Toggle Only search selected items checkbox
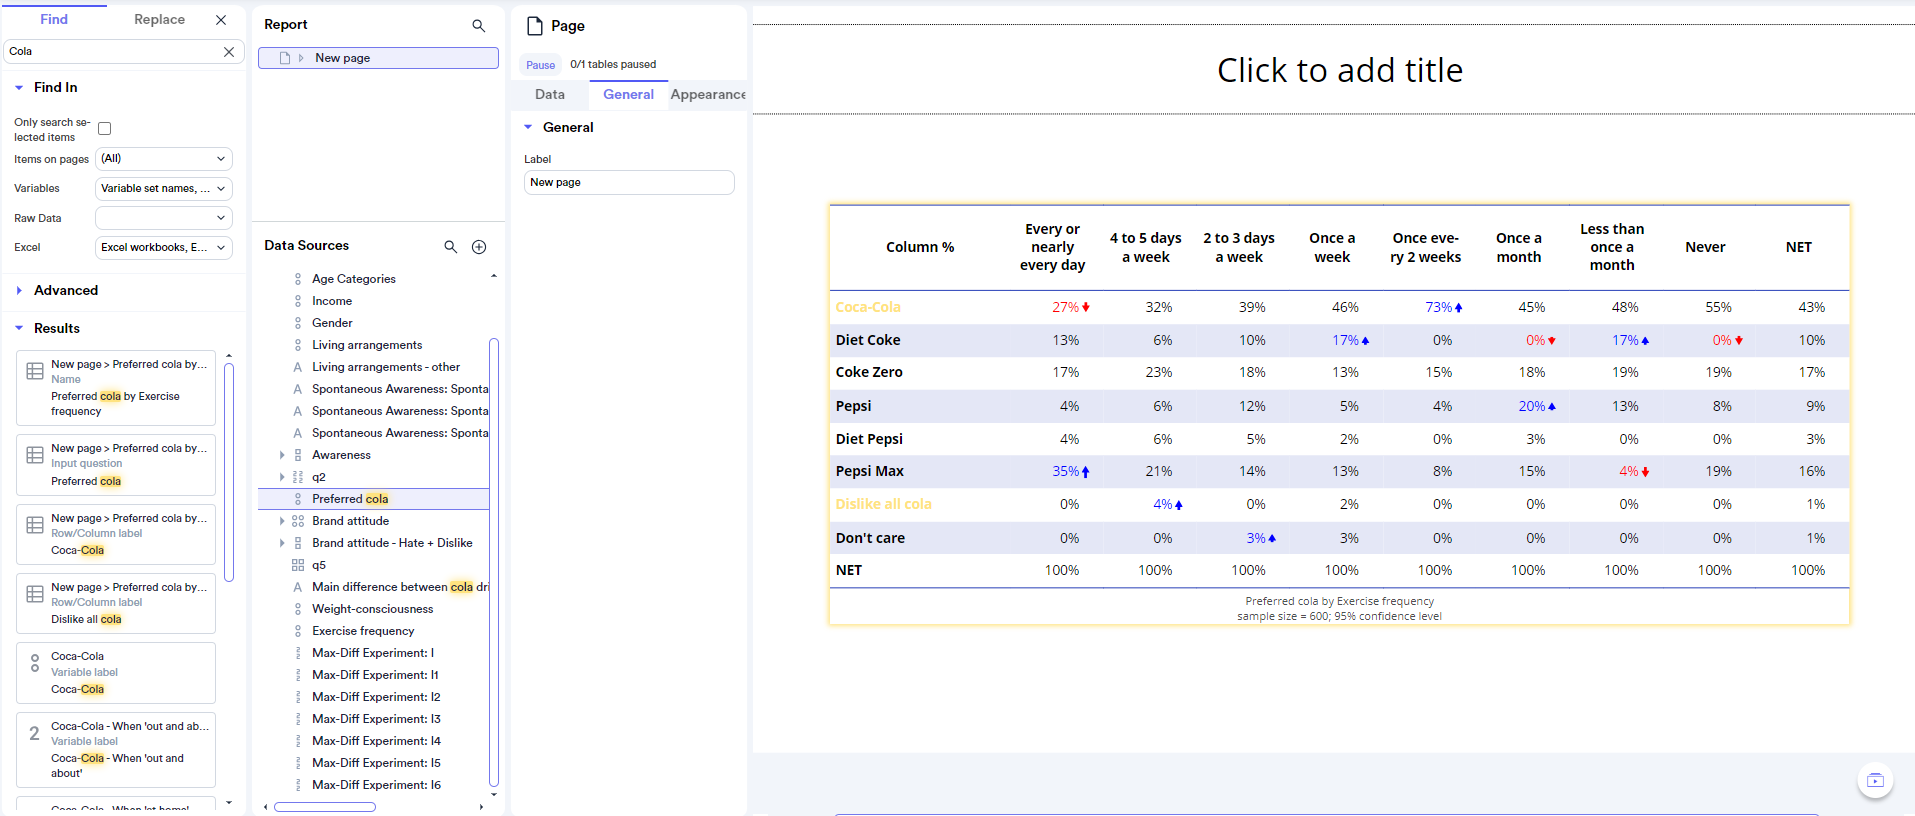Image resolution: width=1915 pixels, height=816 pixels. coord(105,129)
